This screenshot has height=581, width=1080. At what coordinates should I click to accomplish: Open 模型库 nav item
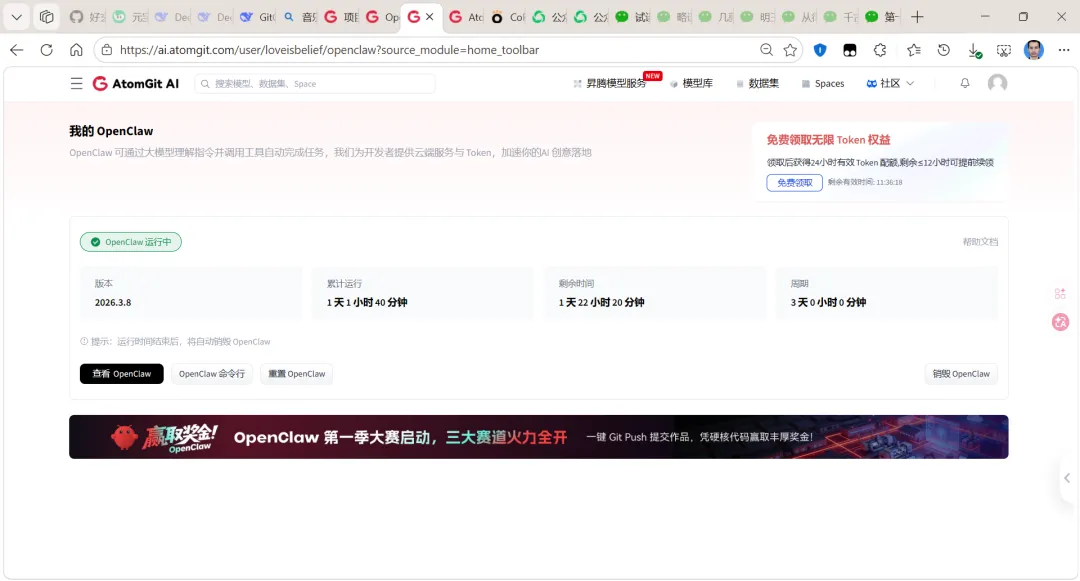[692, 83]
